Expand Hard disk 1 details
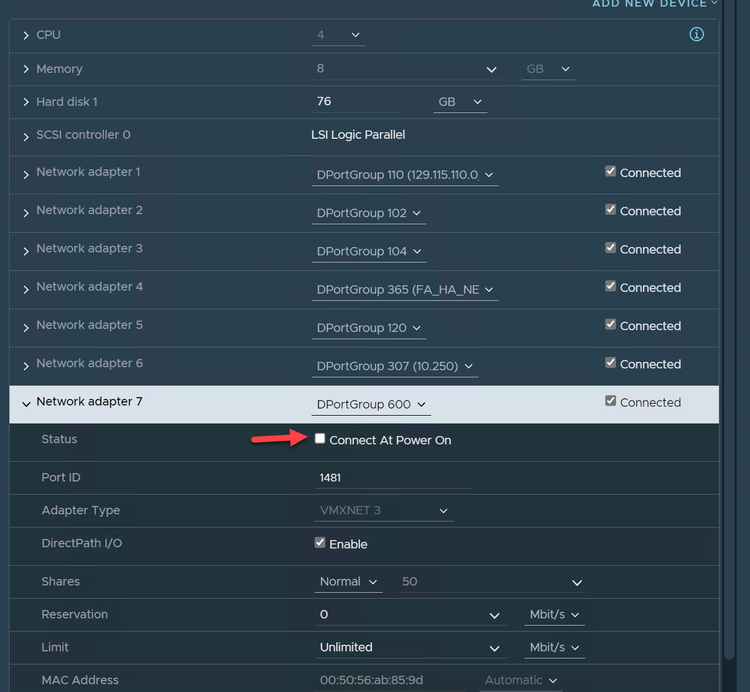The image size is (750, 692). pyautogui.click(x=26, y=102)
